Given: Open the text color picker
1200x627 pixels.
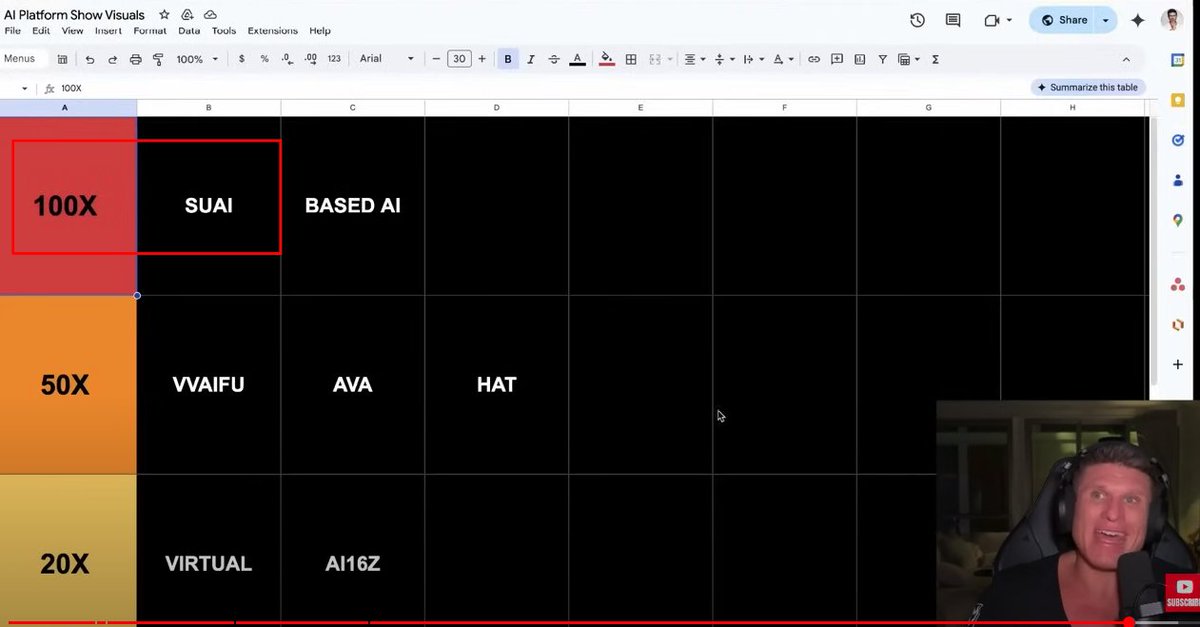Looking at the screenshot, I should click(577, 59).
